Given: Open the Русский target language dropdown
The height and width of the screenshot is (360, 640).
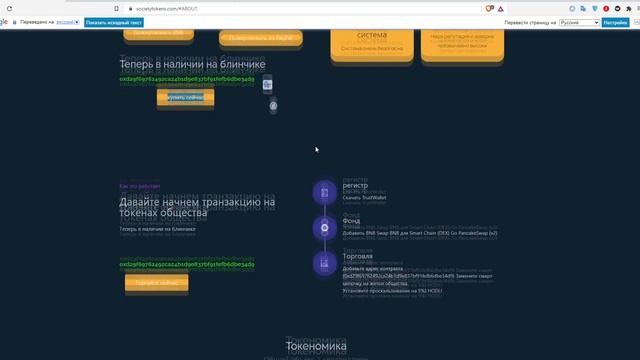Looking at the screenshot, I should pos(579,22).
